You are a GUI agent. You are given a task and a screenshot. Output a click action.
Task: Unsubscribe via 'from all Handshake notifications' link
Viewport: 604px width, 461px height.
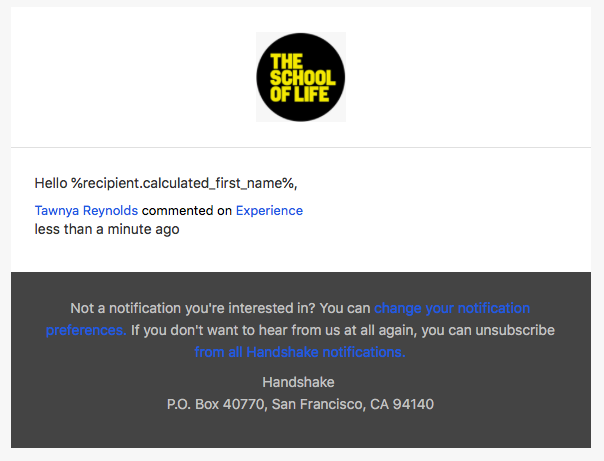click(x=300, y=352)
